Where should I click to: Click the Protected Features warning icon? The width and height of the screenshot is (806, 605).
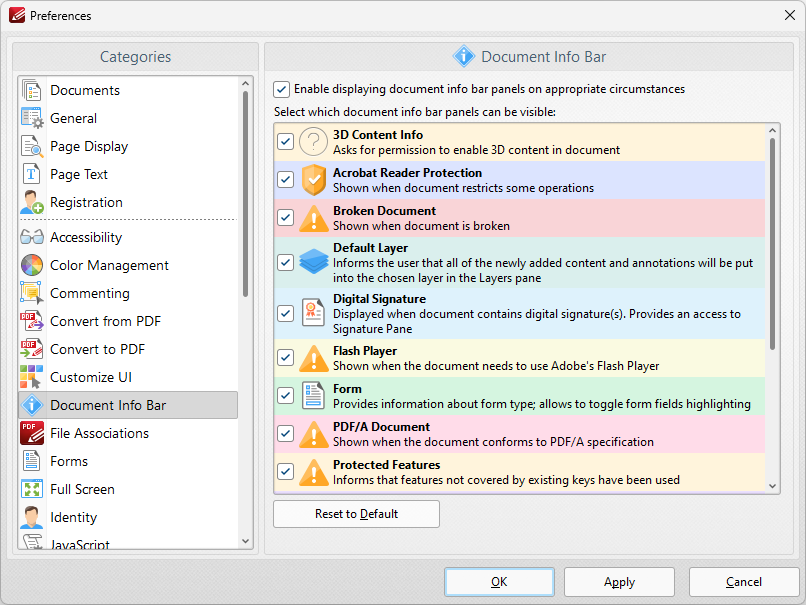click(x=314, y=472)
